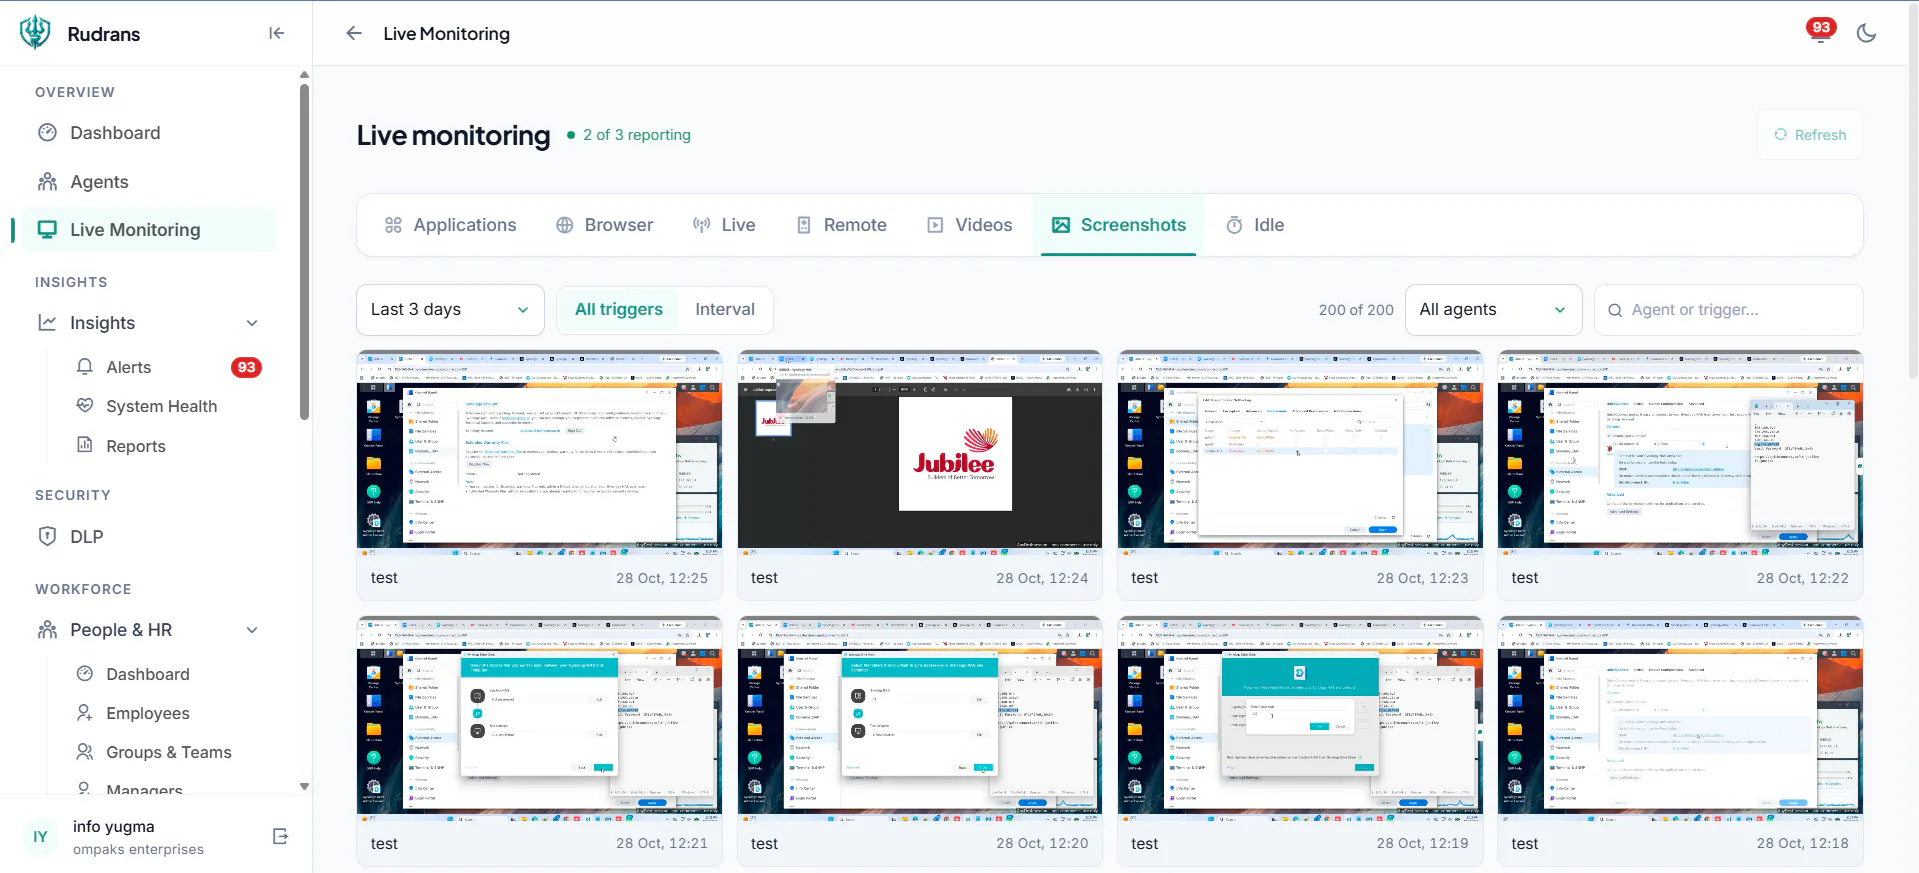Collapse the Insights section chevron
The height and width of the screenshot is (873, 1919).
pos(252,323)
